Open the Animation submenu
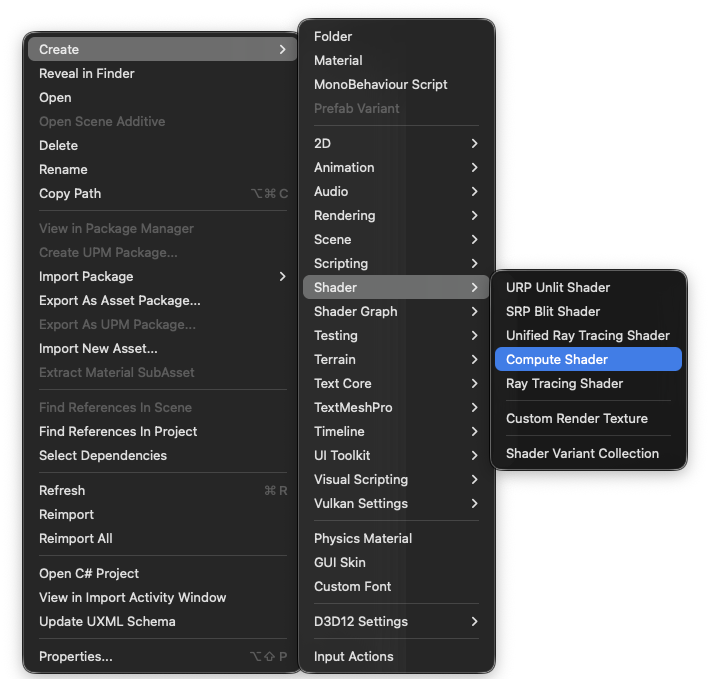The width and height of the screenshot is (710, 700). click(396, 167)
